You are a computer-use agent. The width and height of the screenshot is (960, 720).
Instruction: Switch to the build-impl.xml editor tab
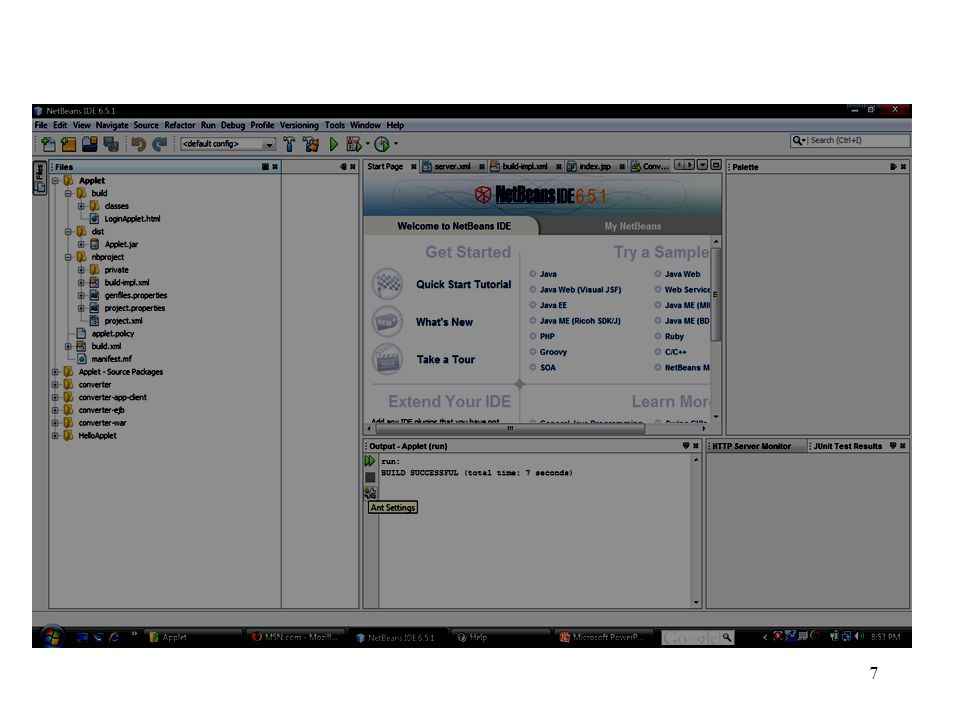click(525, 167)
